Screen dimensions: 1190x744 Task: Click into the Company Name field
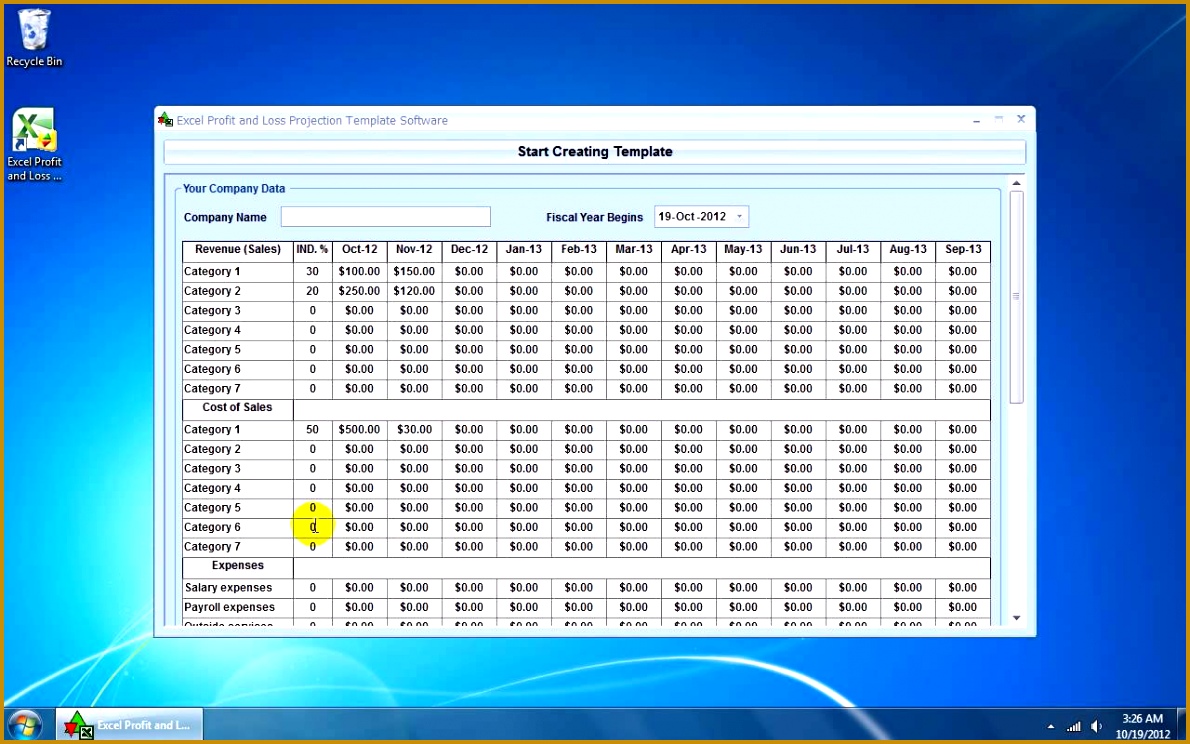(386, 216)
